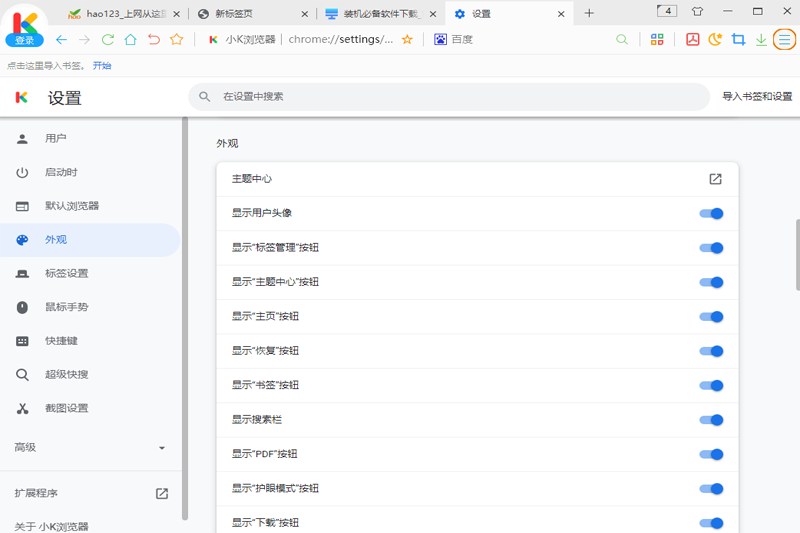This screenshot has height=533, width=800.
Task: Open new tab with plus button
Action: [589, 13]
